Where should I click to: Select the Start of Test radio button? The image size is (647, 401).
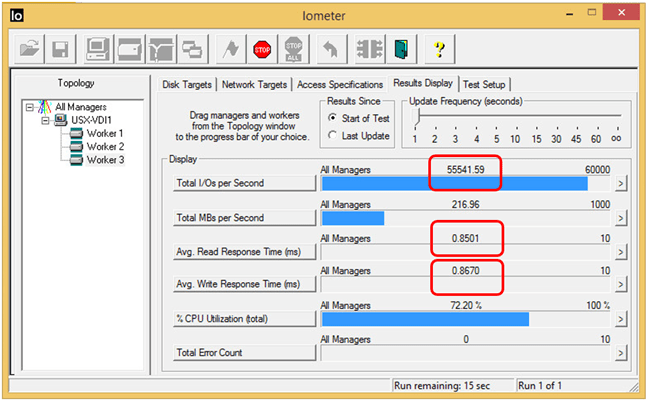[x=332, y=119]
